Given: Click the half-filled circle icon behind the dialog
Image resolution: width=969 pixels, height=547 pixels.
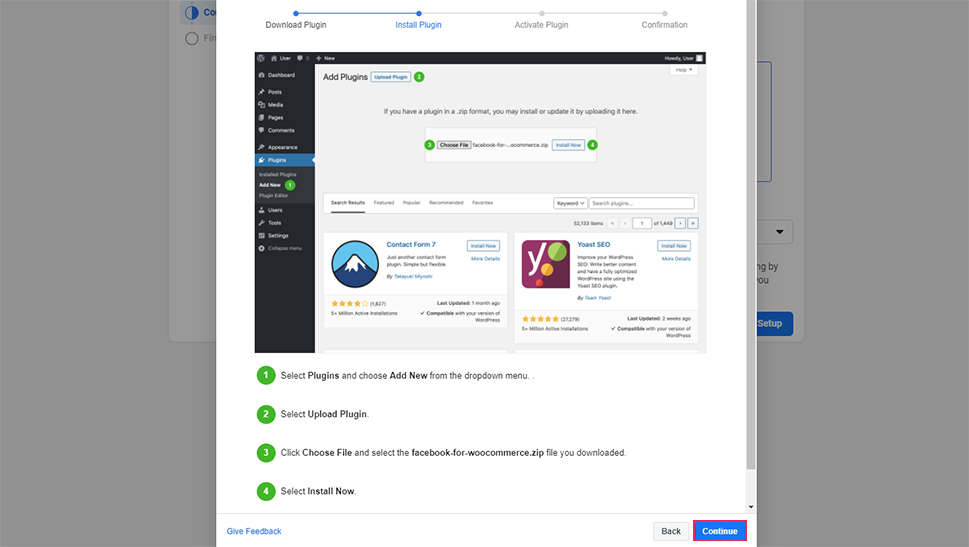Looking at the screenshot, I should [192, 12].
